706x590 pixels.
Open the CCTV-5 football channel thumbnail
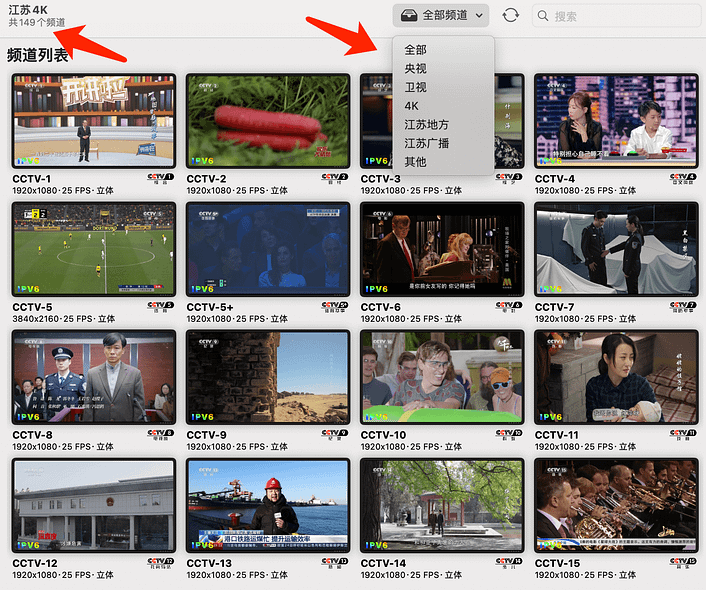(x=94, y=249)
